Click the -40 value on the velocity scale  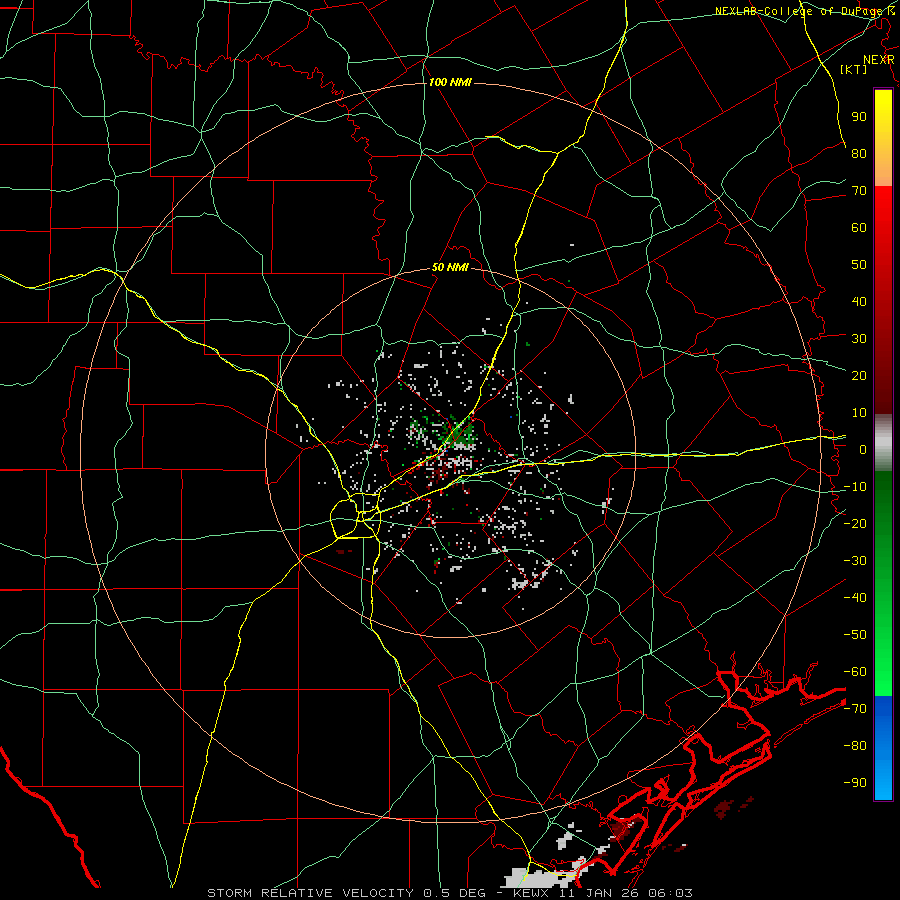click(x=855, y=598)
